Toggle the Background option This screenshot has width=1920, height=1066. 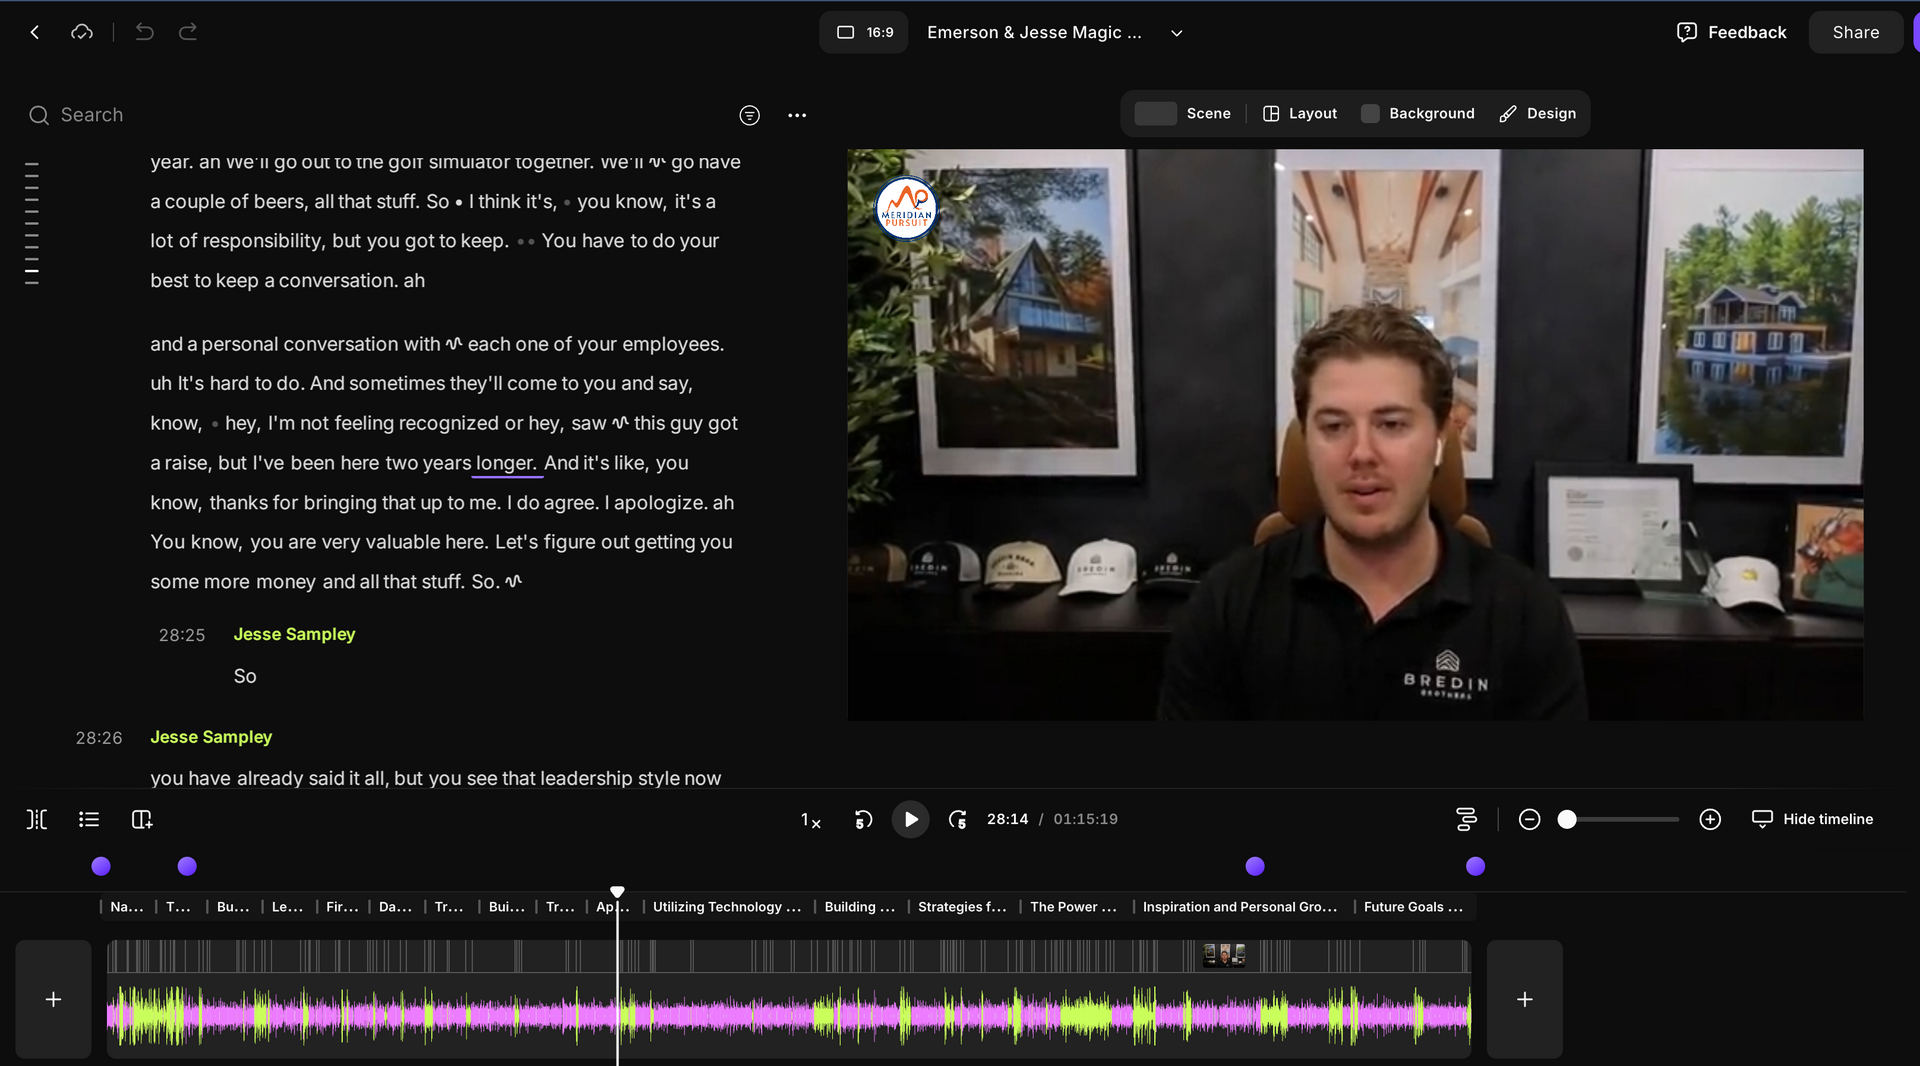(1418, 114)
